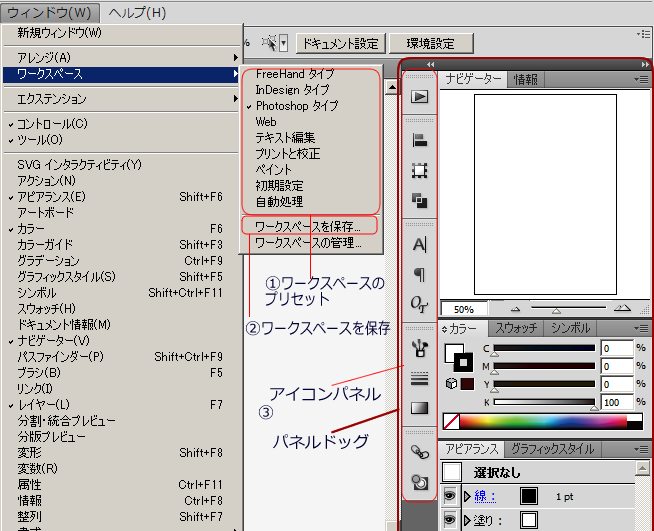Click the 環境設定 button

pyautogui.click(x=431, y=43)
